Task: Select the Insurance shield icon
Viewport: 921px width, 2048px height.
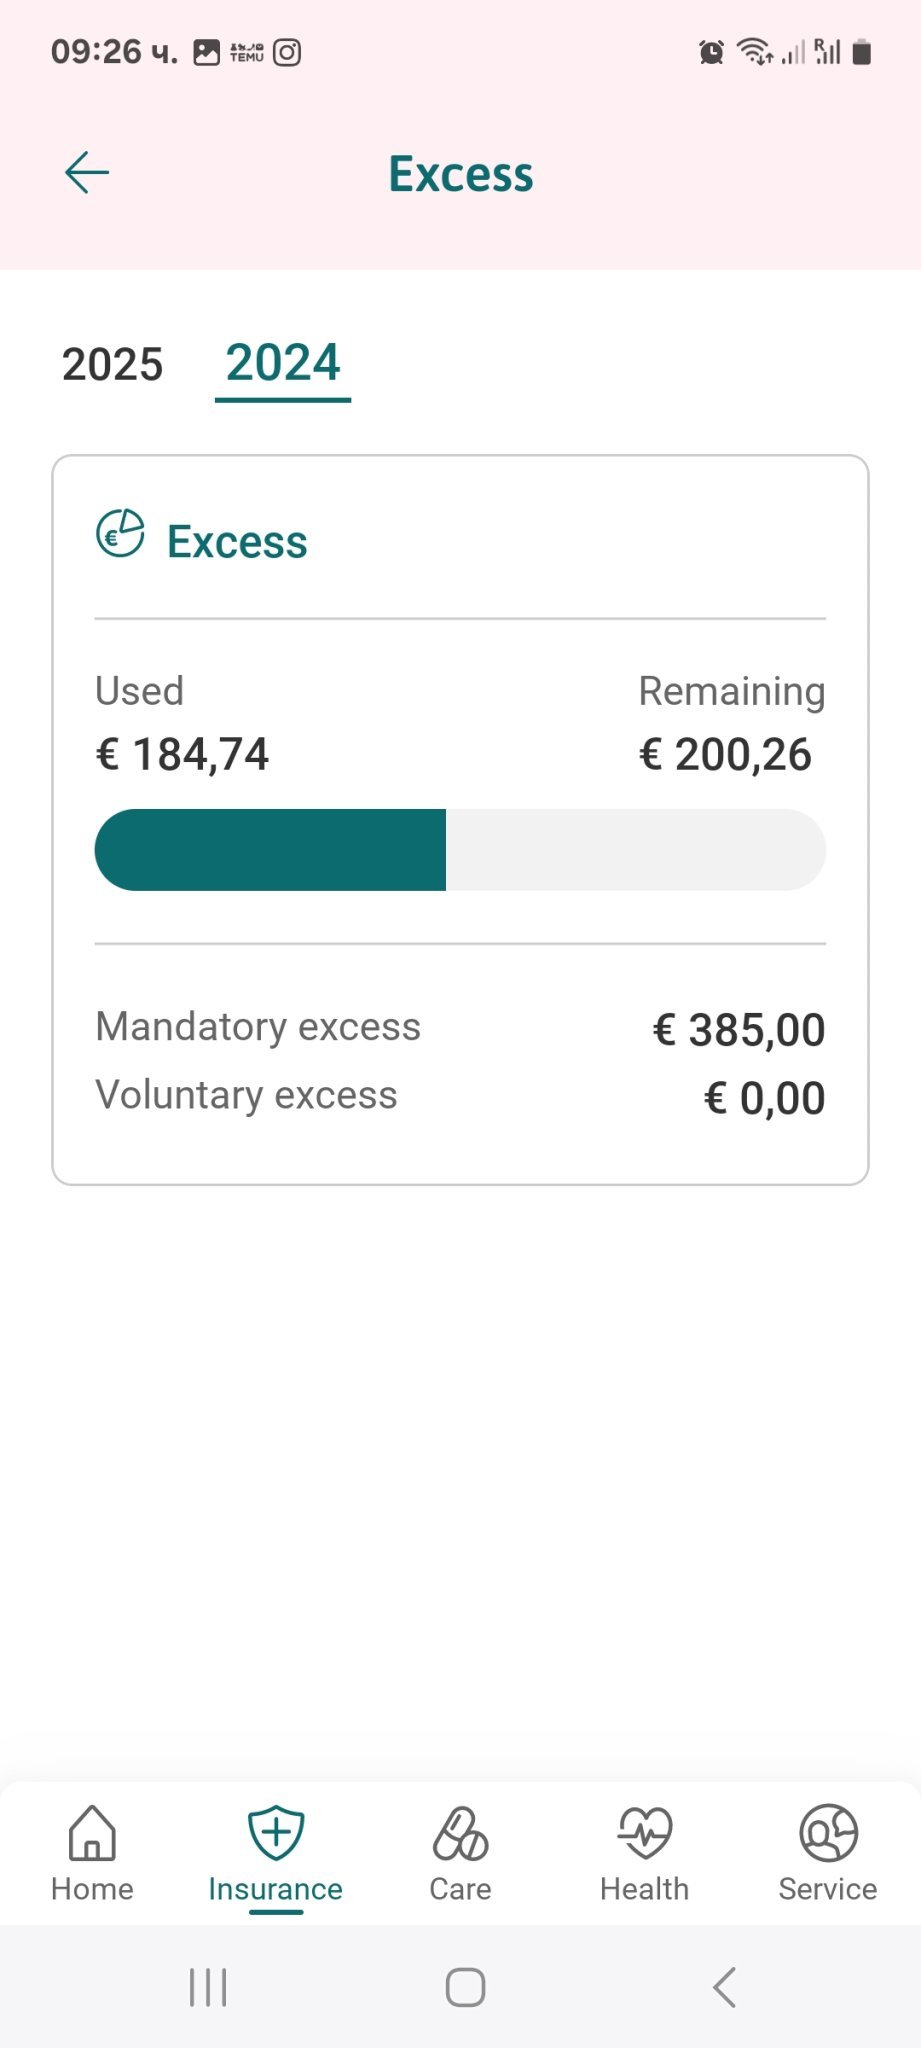Action: [x=276, y=1833]
